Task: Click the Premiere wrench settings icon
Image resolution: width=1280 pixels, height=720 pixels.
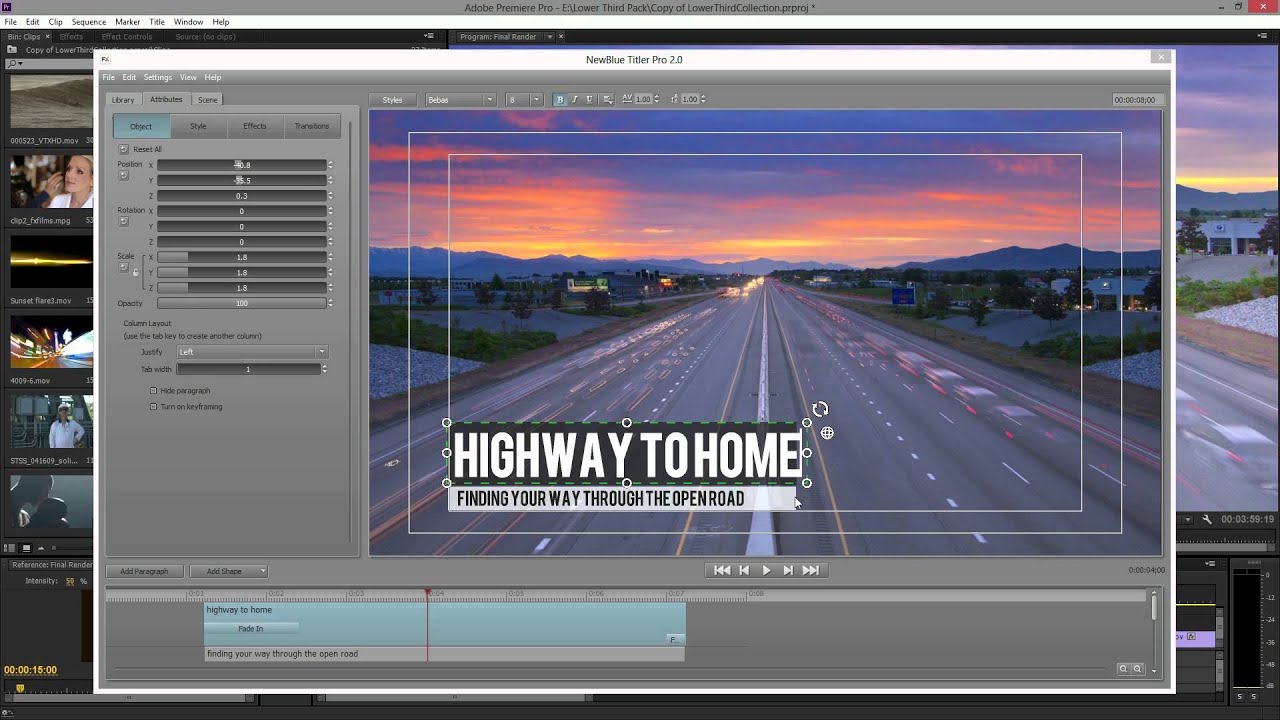Action: click(x=1207, y=519)
